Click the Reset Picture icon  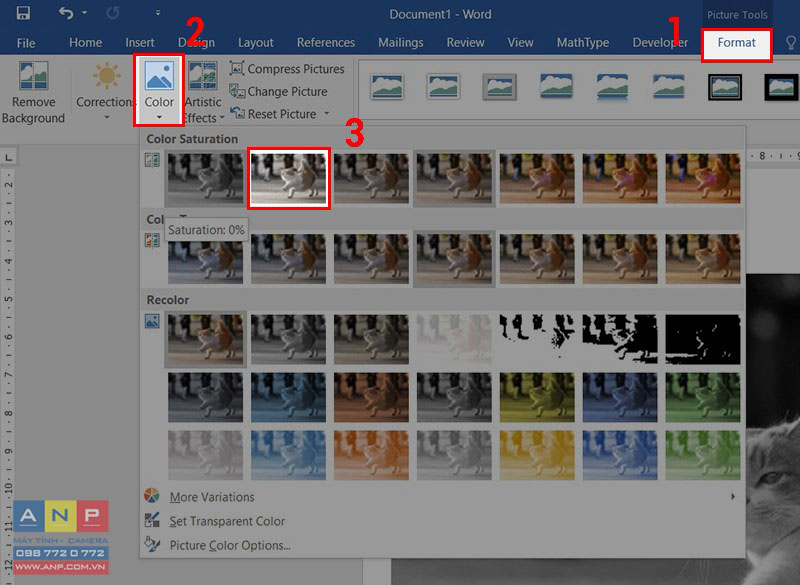(237, 113)
